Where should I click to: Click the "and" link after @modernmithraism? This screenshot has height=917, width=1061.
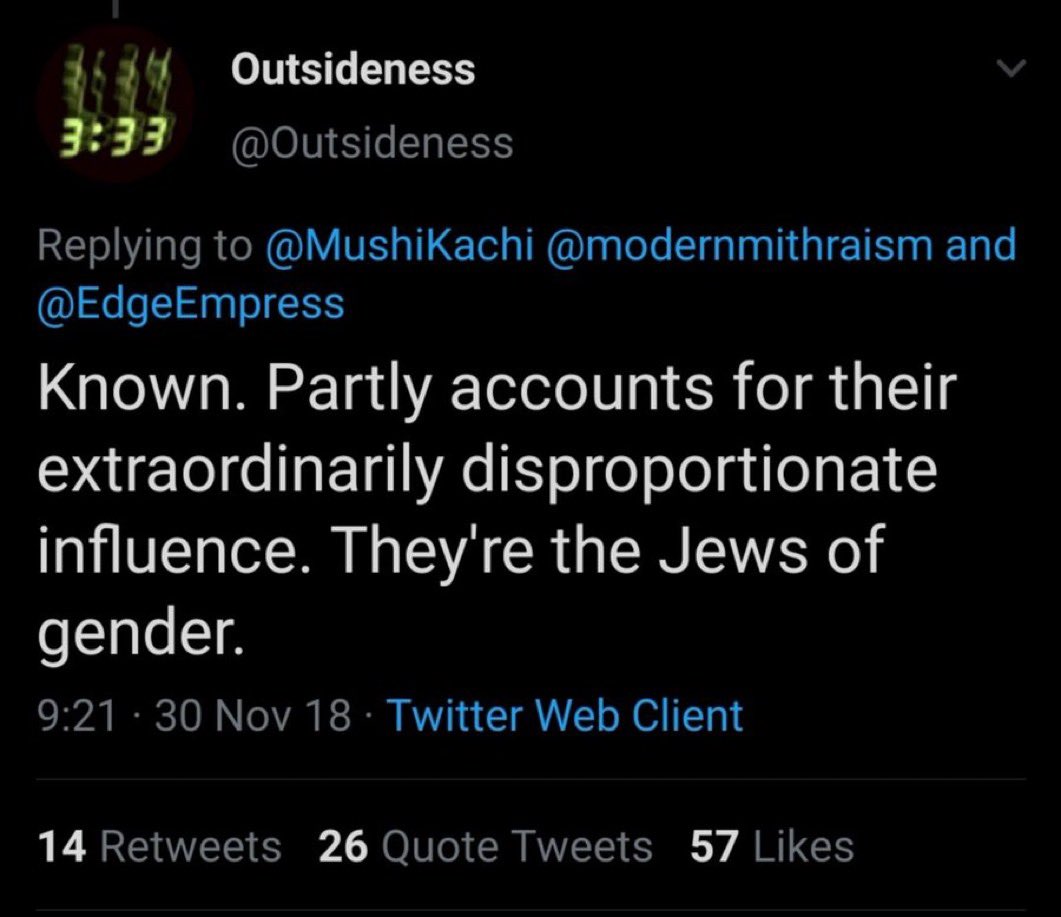pyautogui.click(x=981, y=245)
